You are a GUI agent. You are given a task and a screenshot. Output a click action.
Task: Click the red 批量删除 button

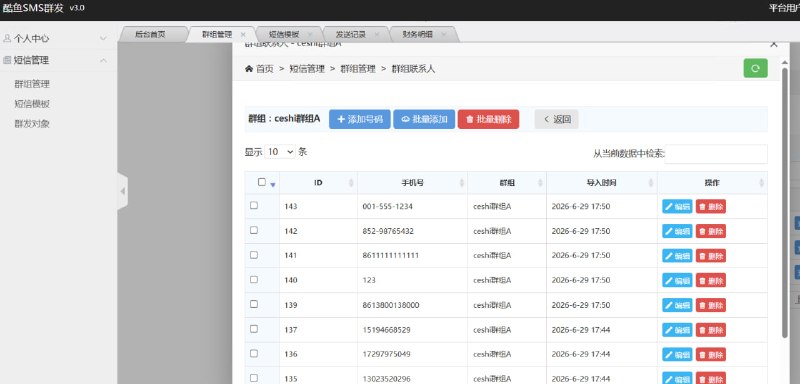click(x=488, y=119)
